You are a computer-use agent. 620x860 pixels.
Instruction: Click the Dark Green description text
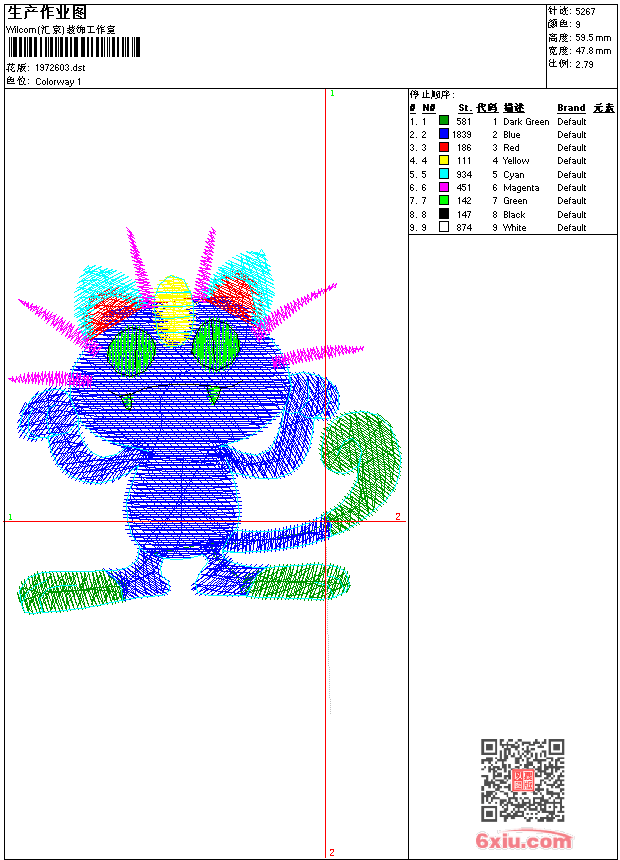[526, 122]
